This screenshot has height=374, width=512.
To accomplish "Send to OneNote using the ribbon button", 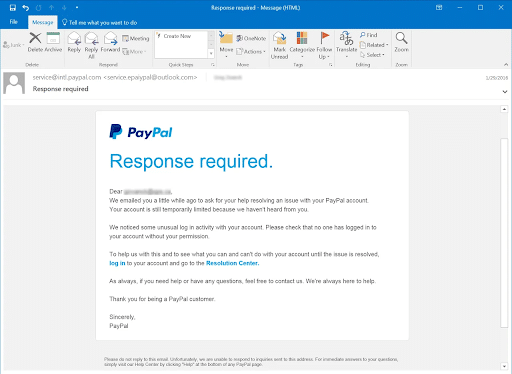I will point(251,38).
